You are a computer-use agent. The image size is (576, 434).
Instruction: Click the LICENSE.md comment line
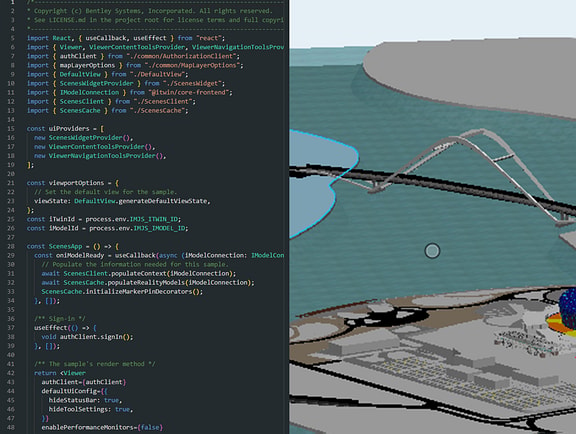tap(155, 20)
